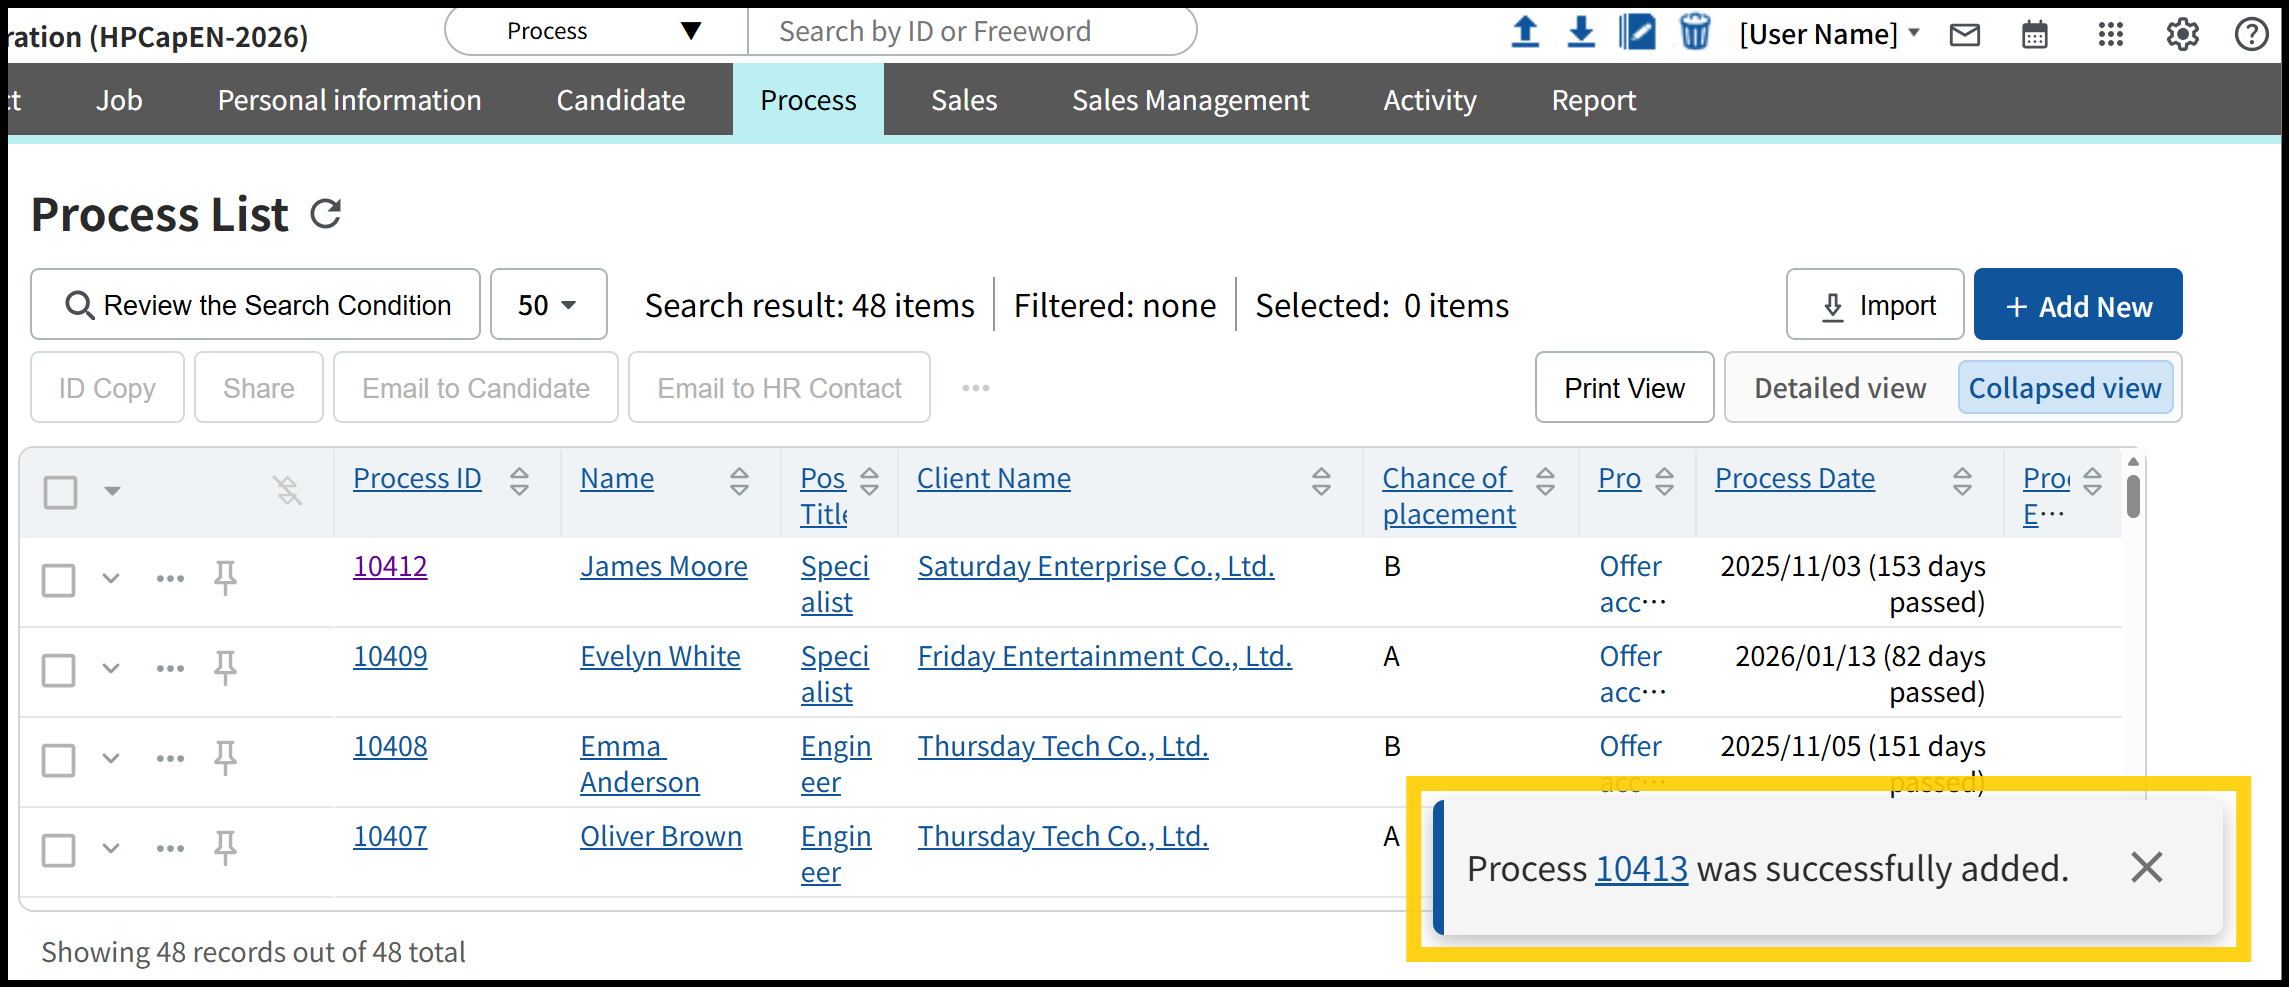Toggle the select-all header checkbox

[x=61, y=491]
